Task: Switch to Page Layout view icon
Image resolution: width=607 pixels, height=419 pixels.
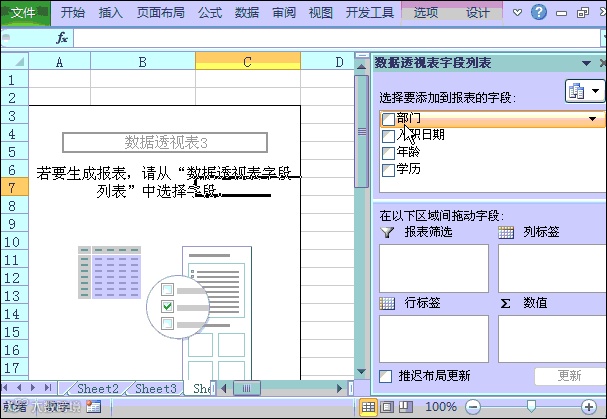Action: (x=387, y=407)
